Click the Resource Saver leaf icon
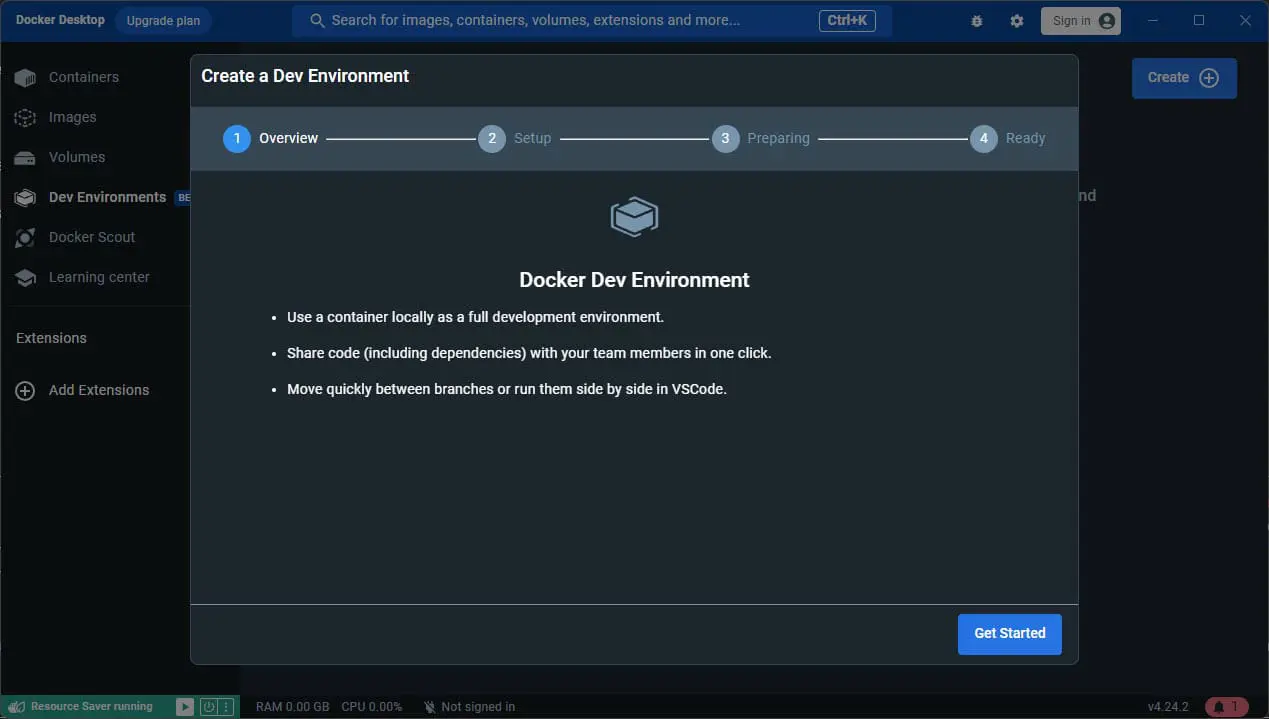Image resolution: width=1269 pixels, height=719 pixels. (15, 707)
